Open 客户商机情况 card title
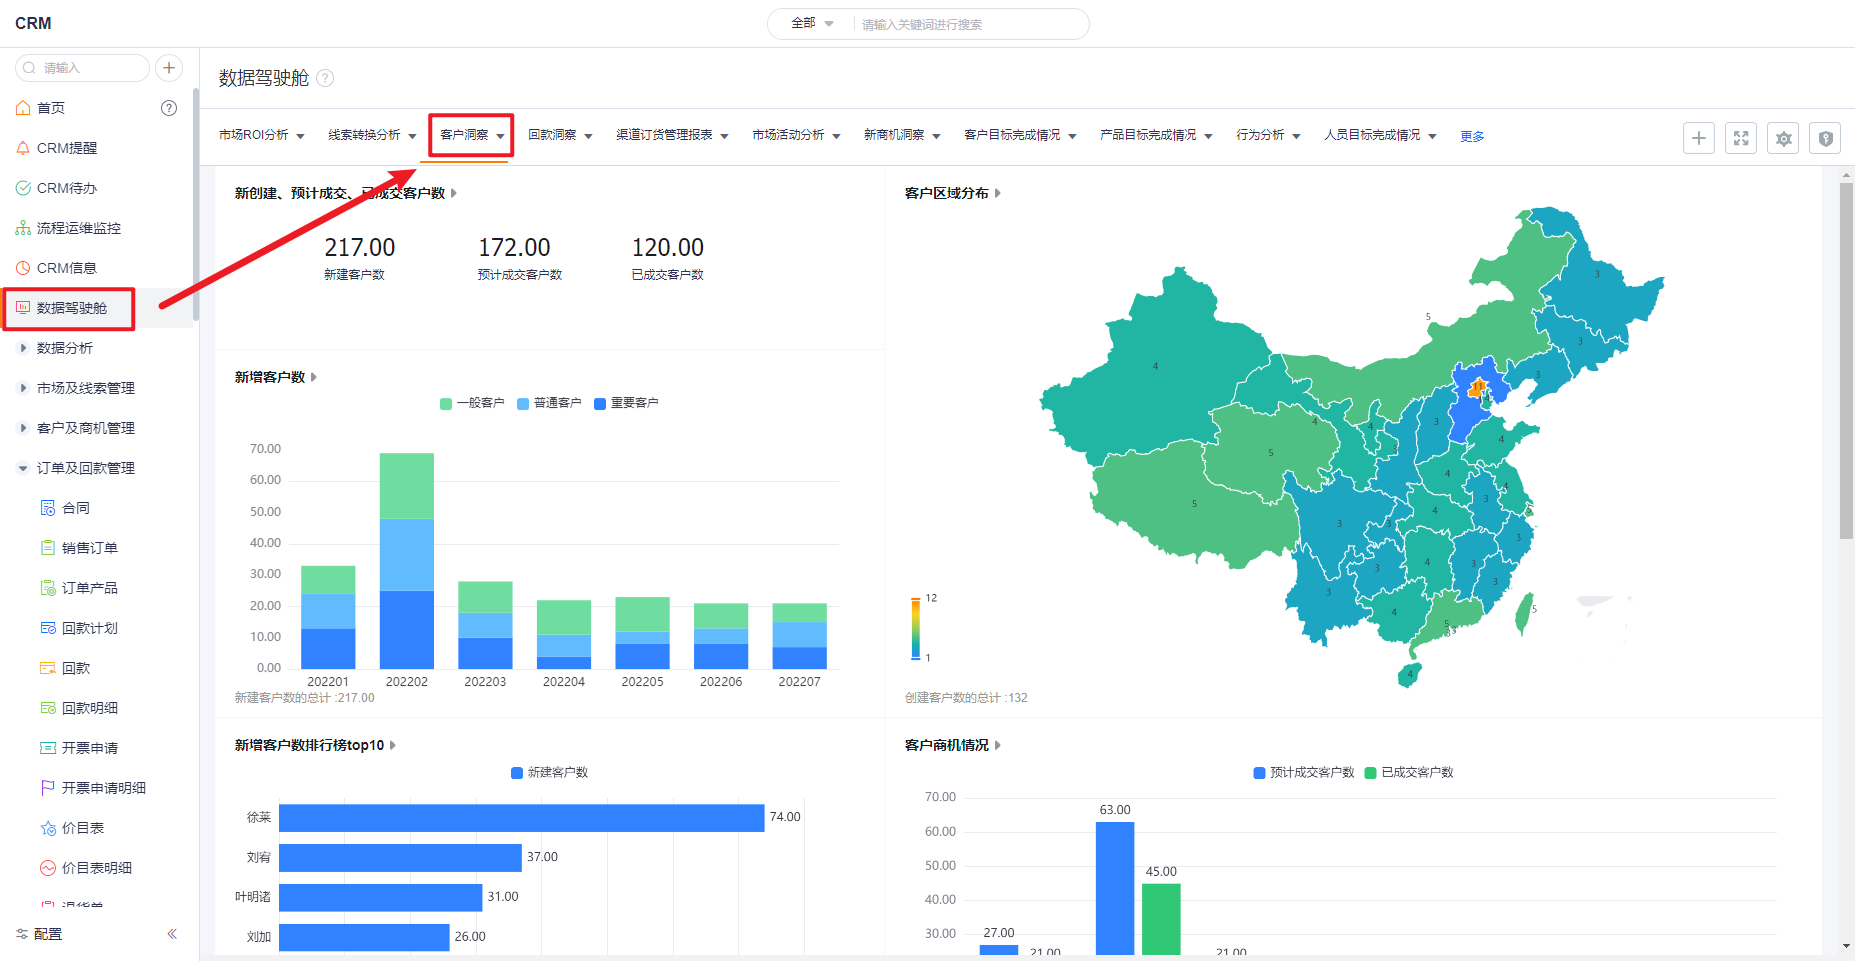 point(946,745)
